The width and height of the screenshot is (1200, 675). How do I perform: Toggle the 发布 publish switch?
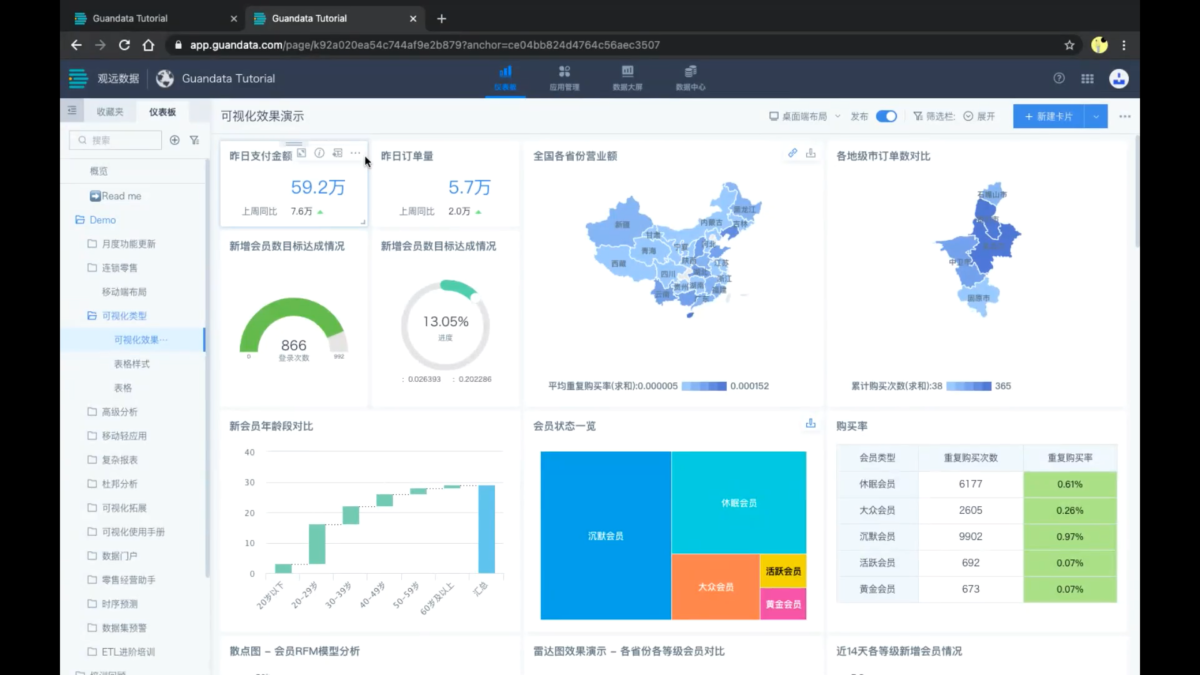pos(886,116)
